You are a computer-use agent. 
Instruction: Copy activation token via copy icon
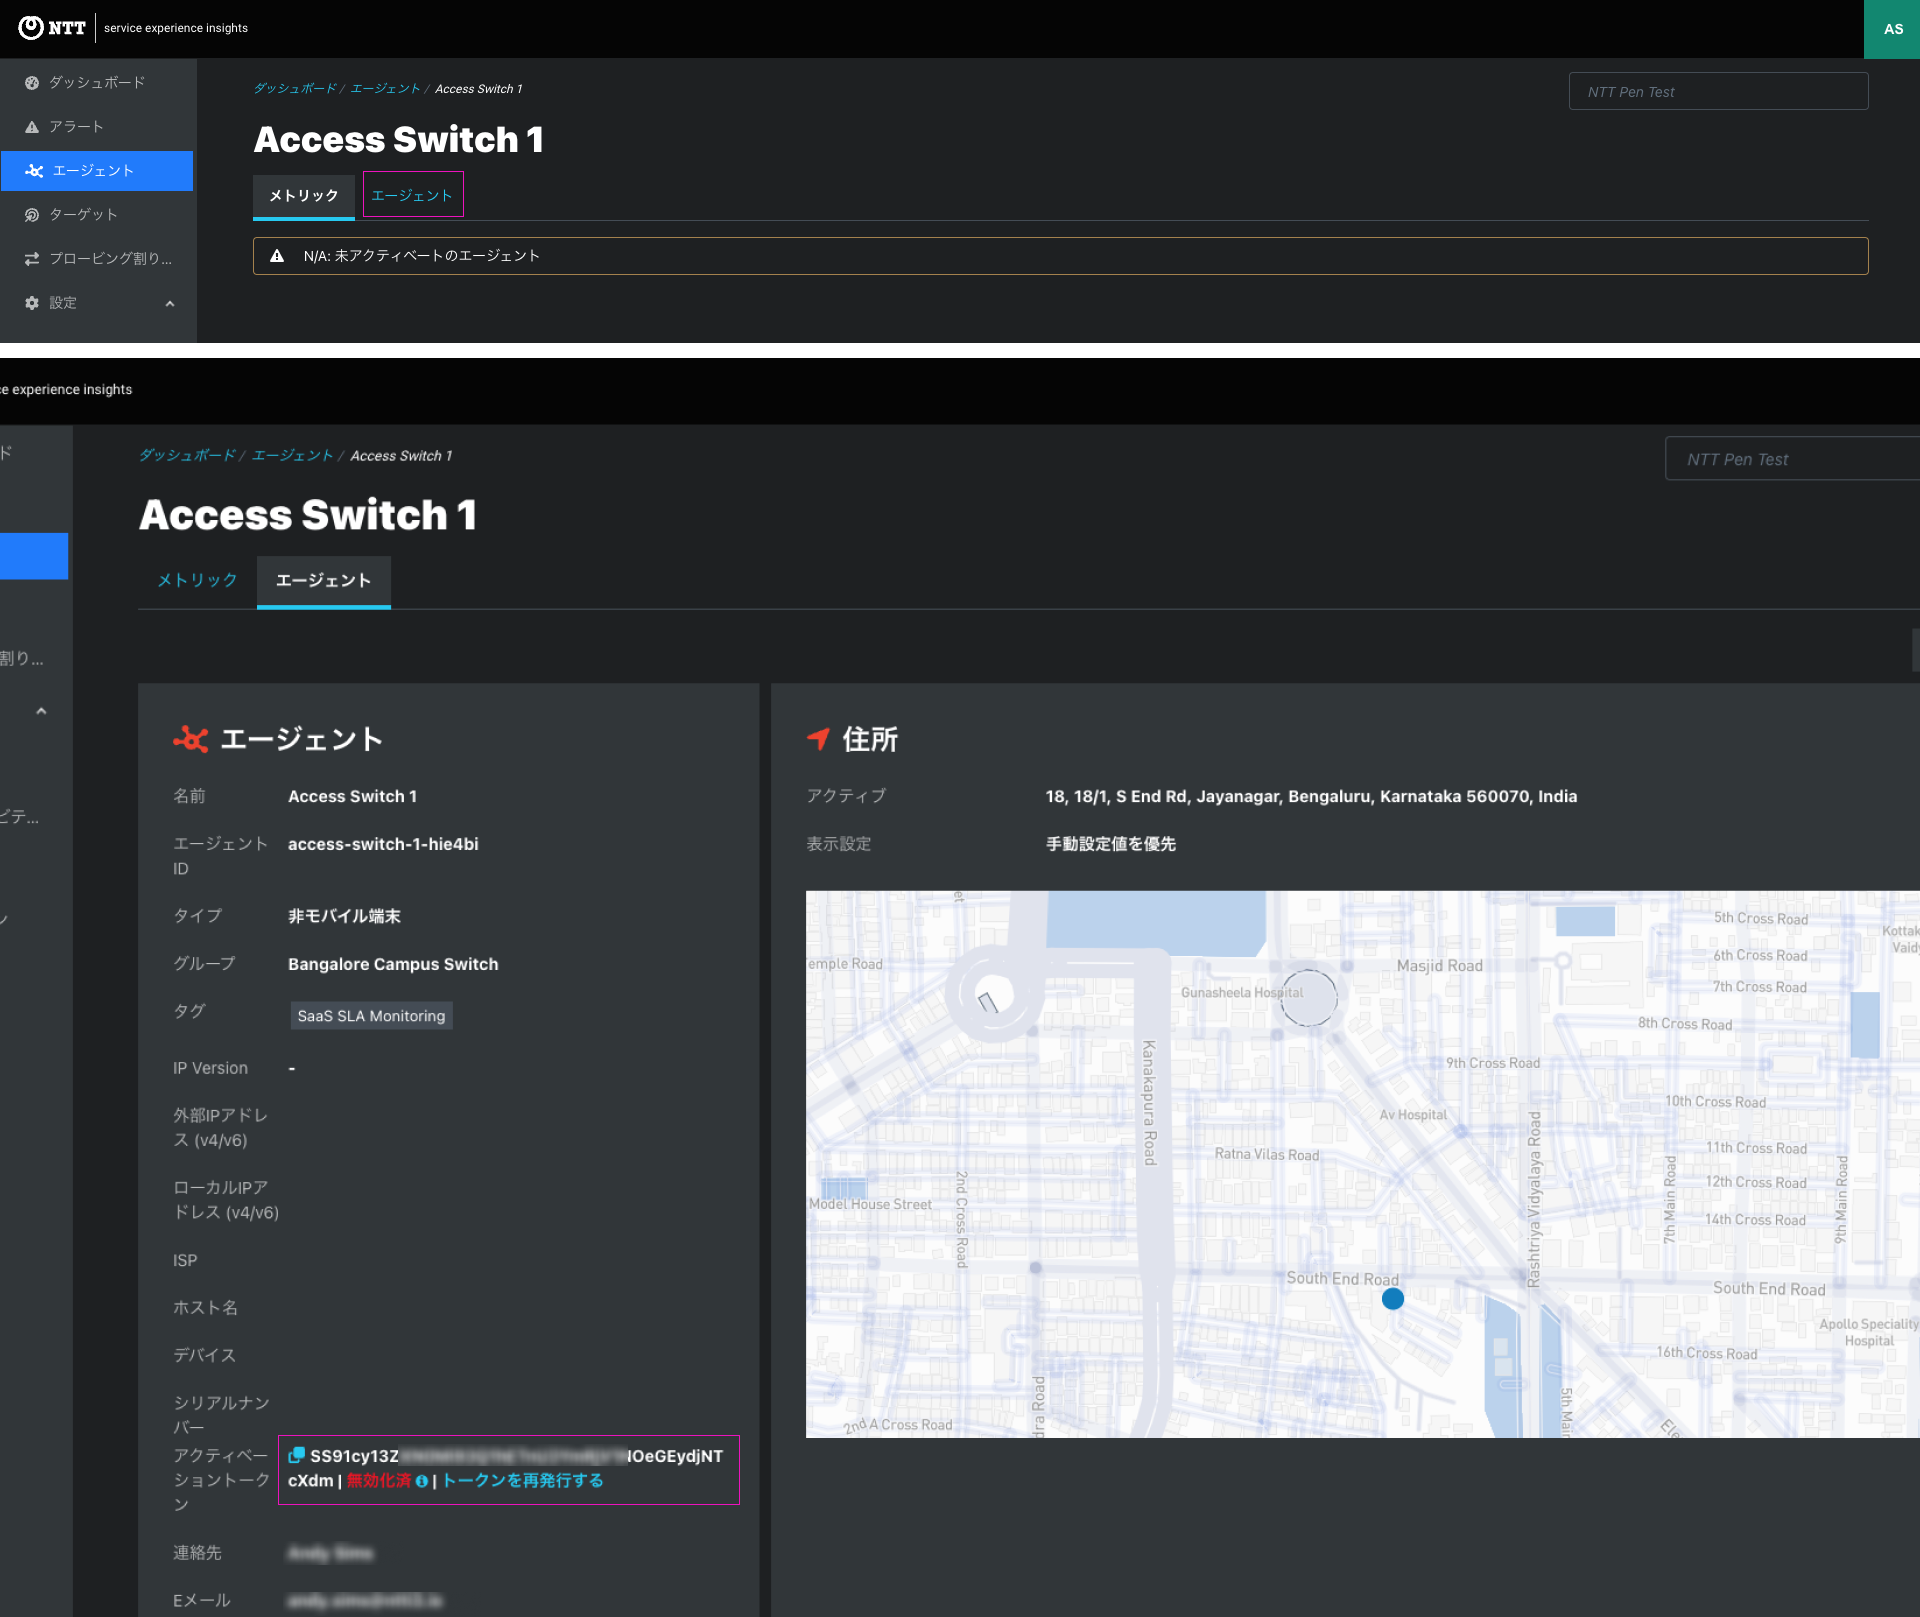pos(296,1455)
